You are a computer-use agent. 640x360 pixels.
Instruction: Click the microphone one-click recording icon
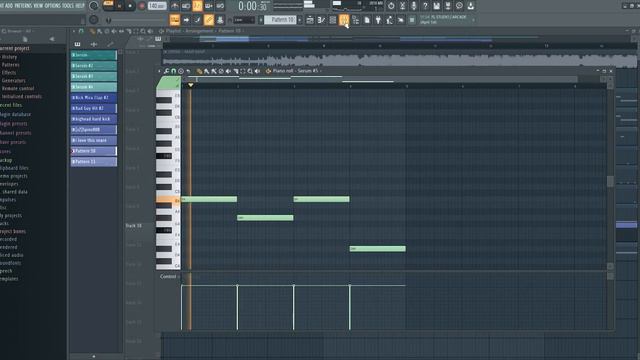click(x=413, y=6)
